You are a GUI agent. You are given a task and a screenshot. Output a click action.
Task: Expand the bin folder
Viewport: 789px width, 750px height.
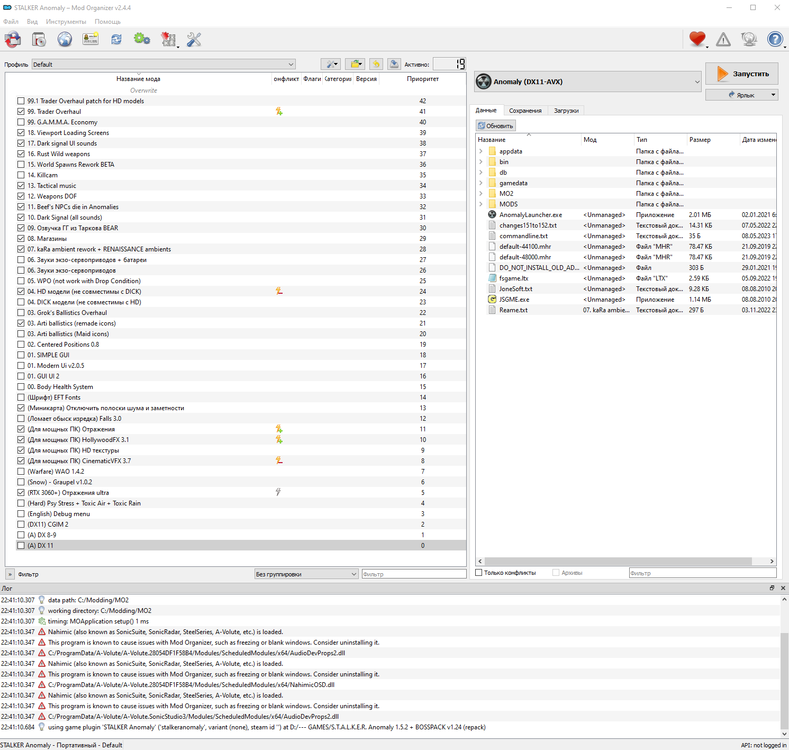[x=481, y=162]
